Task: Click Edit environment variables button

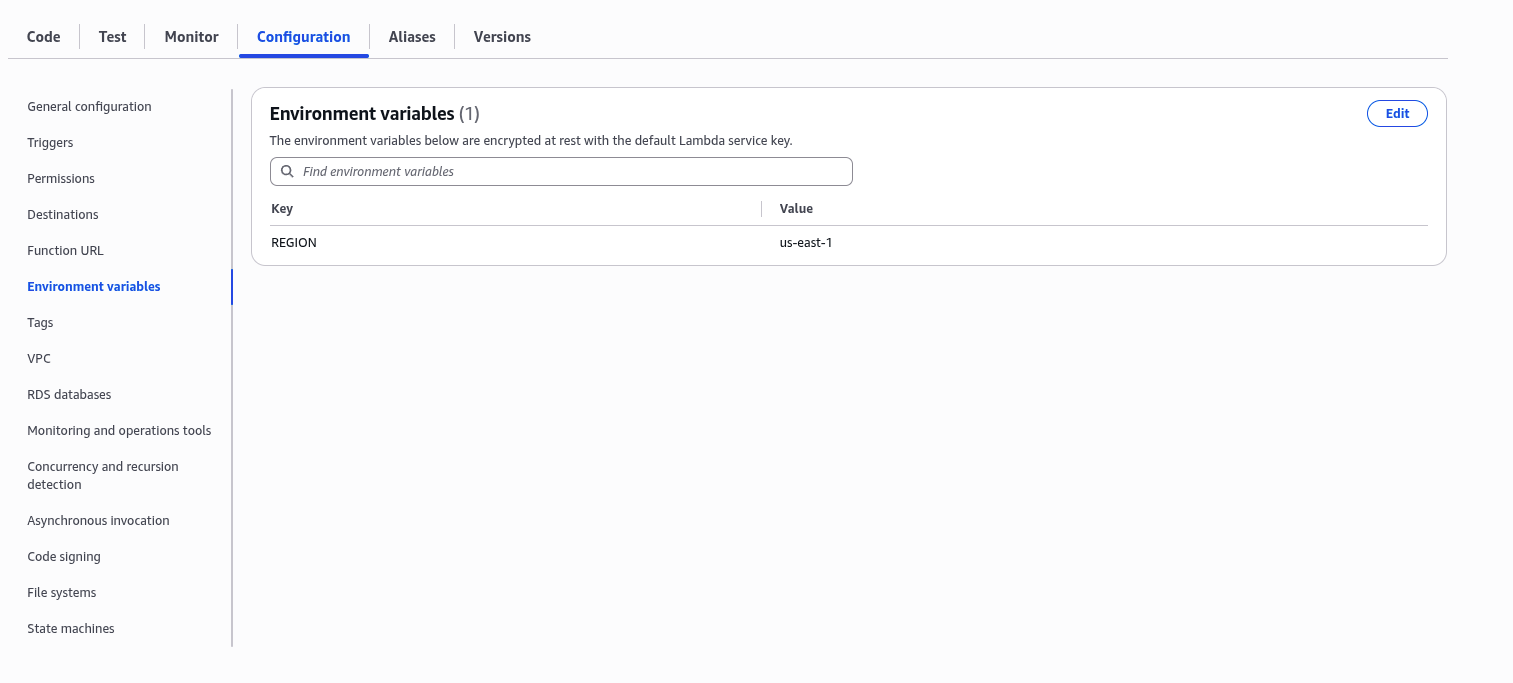Action: tap(1396, 114)
